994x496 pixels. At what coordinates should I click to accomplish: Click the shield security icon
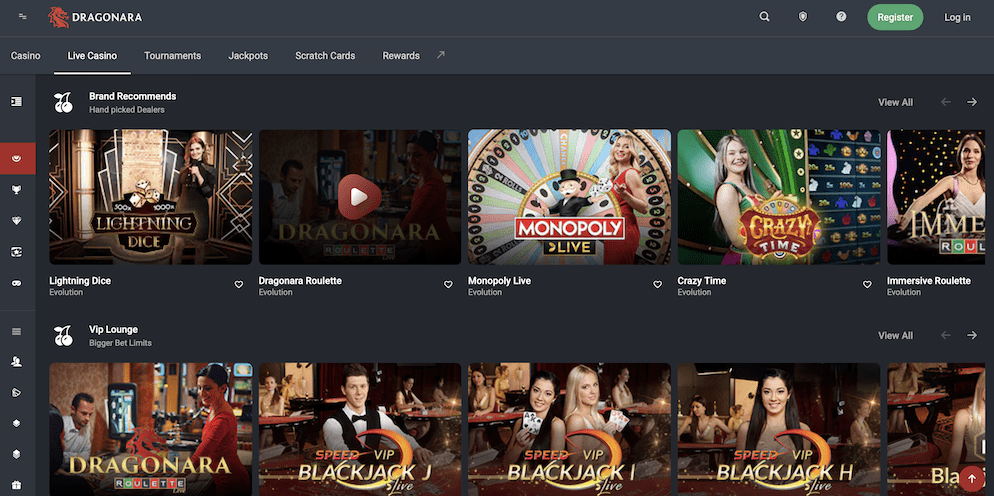click(x=803, y=17)
